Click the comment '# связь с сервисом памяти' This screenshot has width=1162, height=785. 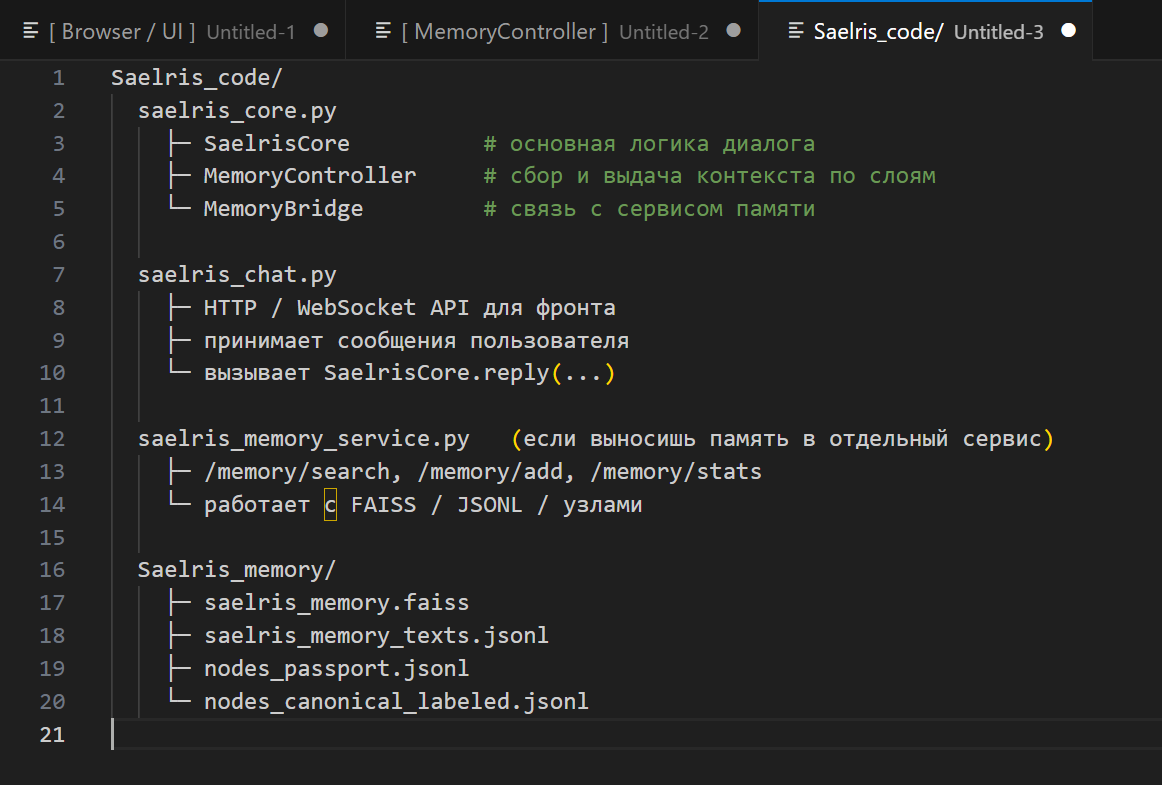(649, 209)
